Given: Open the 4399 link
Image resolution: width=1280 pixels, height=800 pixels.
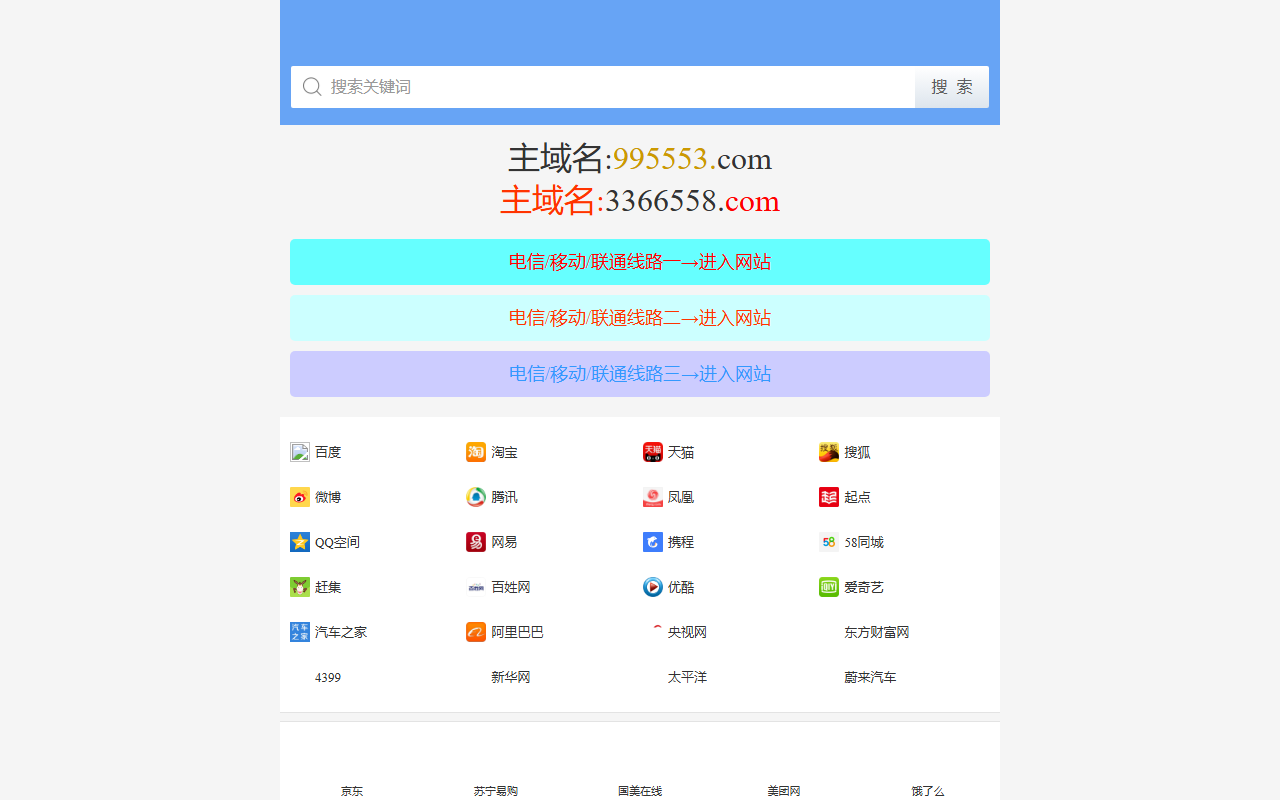Looking at the screenshot, I should pyautogui.click(x=328, y=677).
